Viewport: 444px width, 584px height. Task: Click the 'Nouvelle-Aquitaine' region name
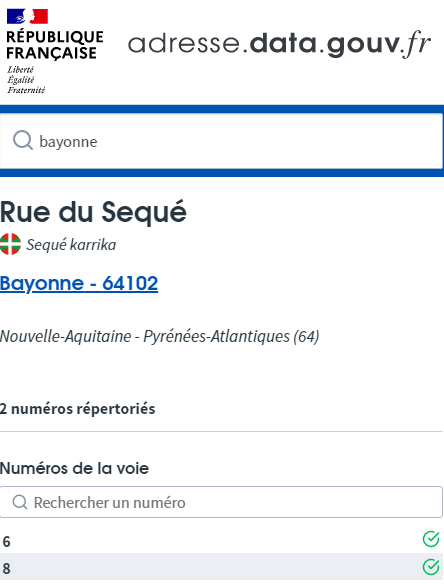click(x=66, y=336)
